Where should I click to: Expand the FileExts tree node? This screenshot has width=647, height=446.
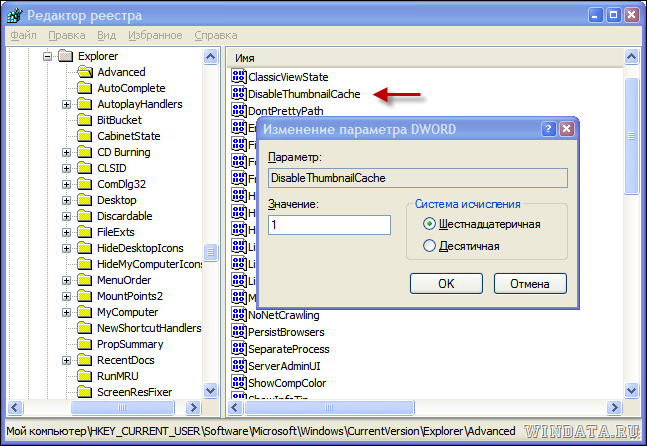coord(67,232)
